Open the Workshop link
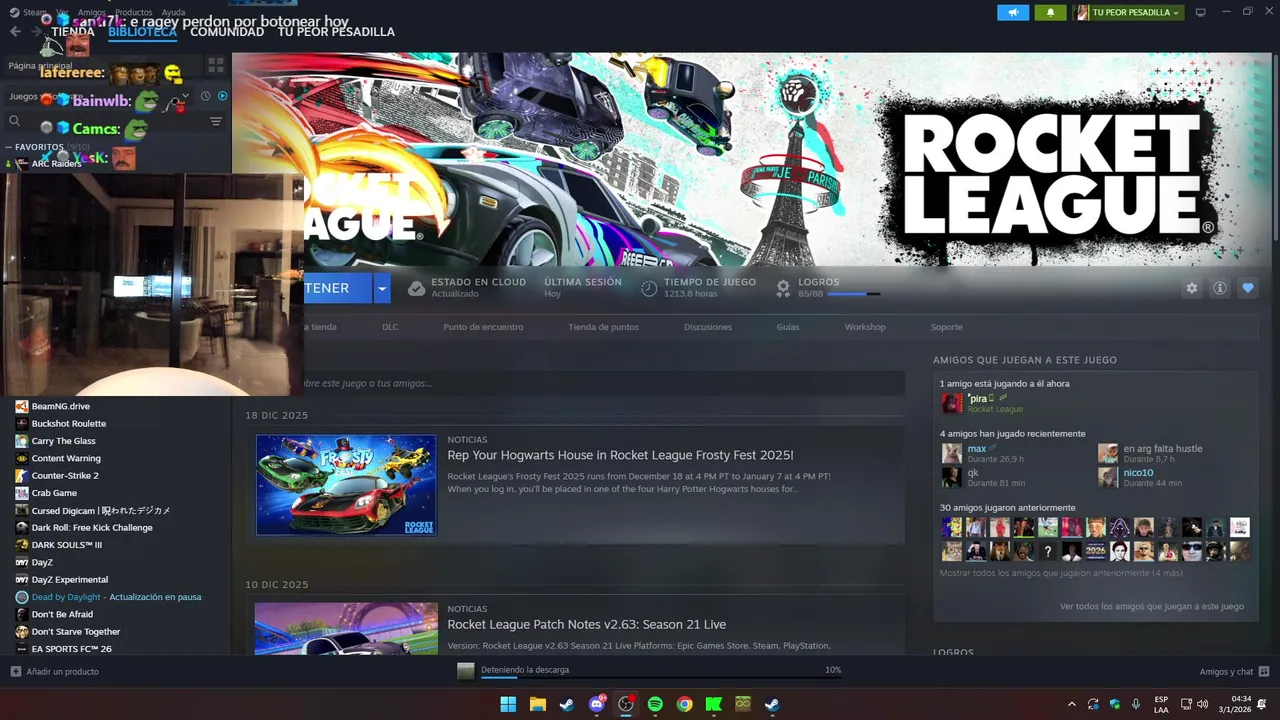The width and height of the screenshot is (1280, 720). pyautogui.click(x=865, y=327)
